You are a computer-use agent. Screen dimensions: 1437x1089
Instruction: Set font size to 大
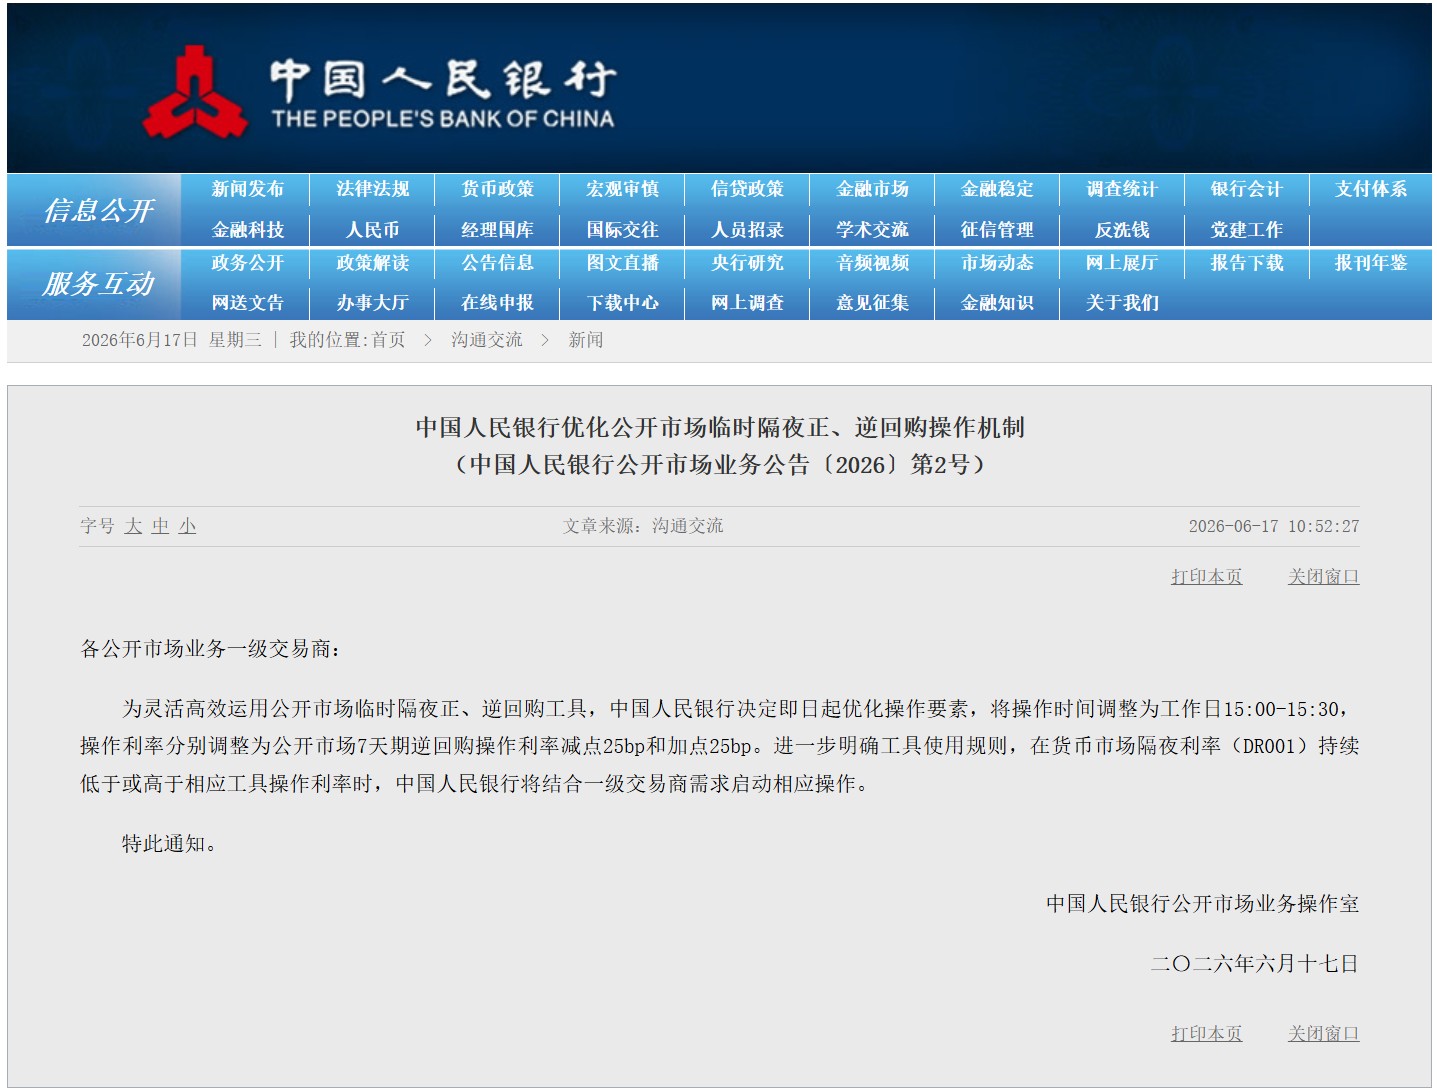point(133,526)
